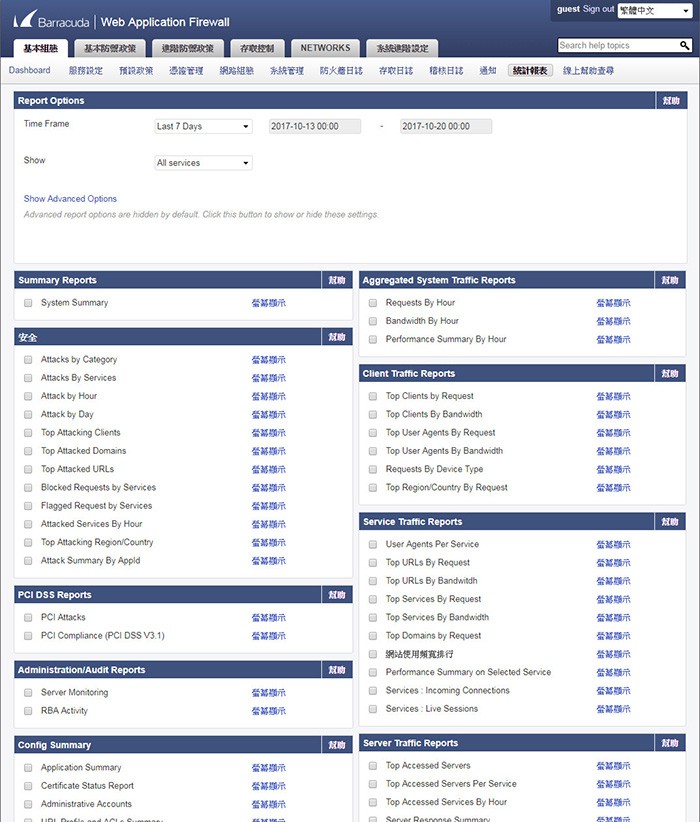Open help for PCI DSS Reports
Viewport: 700px width, 822px height.
coord(337,595)
